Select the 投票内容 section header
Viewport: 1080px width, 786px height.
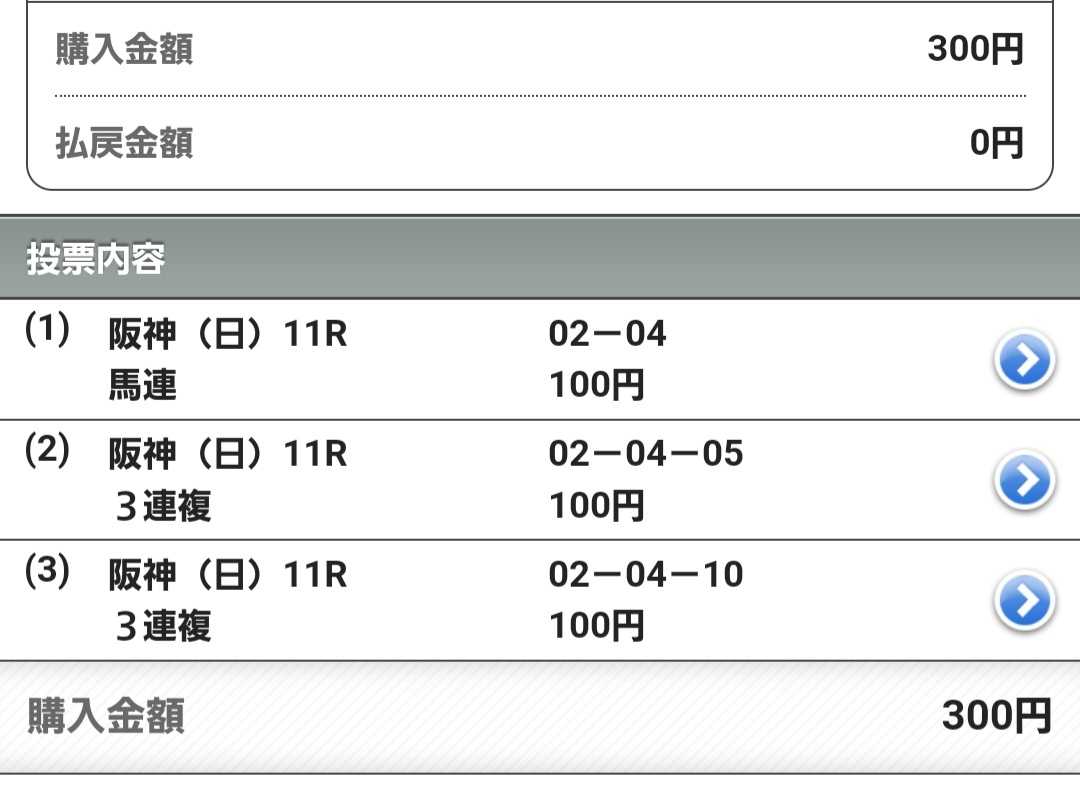coord(96,260)
